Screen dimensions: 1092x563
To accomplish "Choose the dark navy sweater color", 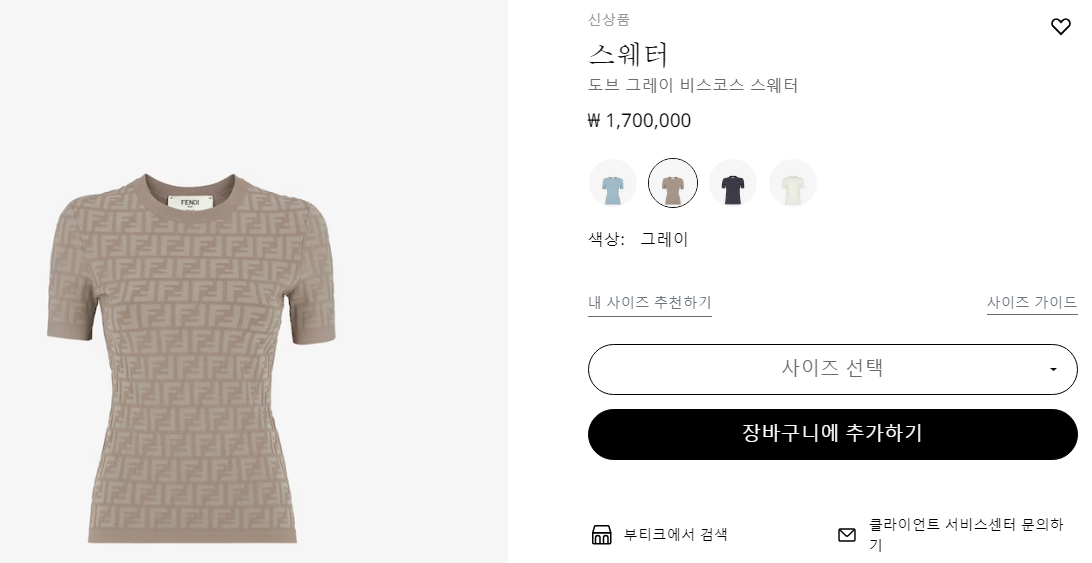I will pyautogui.click(x=733, y=183).
